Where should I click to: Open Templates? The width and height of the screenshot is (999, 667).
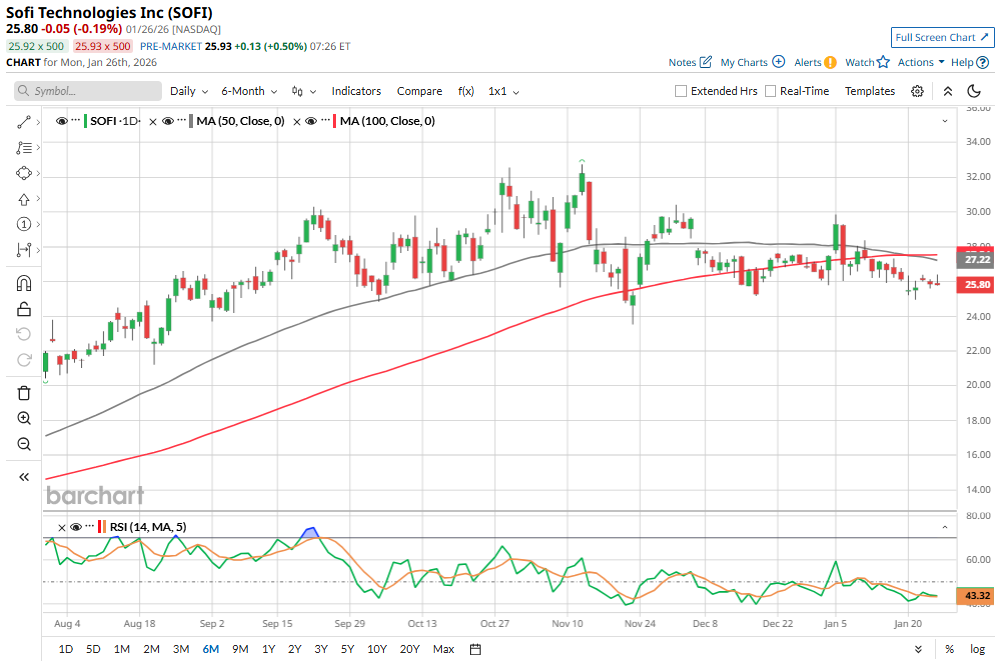pyautogui.click(x=870, y=91)
